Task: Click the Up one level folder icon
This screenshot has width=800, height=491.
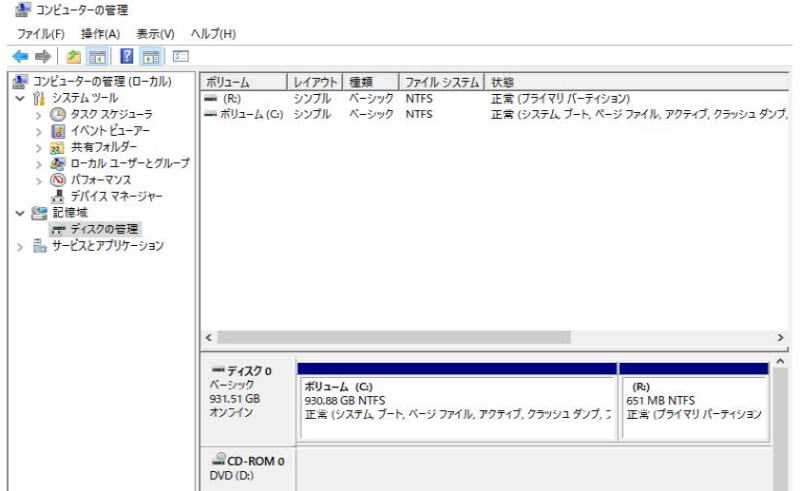Action: click(74, 57)
